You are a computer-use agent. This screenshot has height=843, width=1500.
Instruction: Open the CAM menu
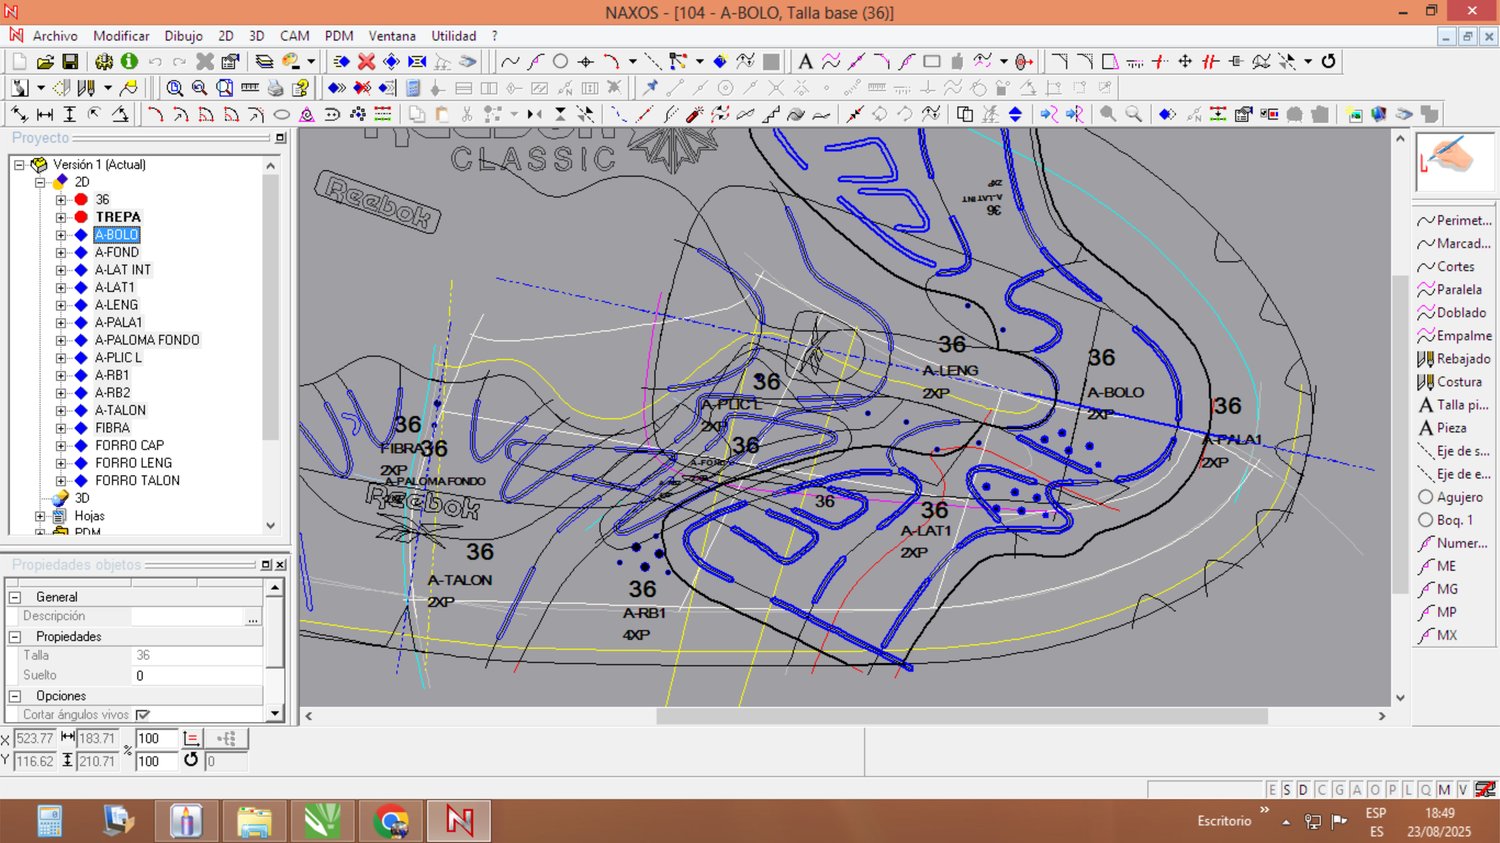pos(294,36)
